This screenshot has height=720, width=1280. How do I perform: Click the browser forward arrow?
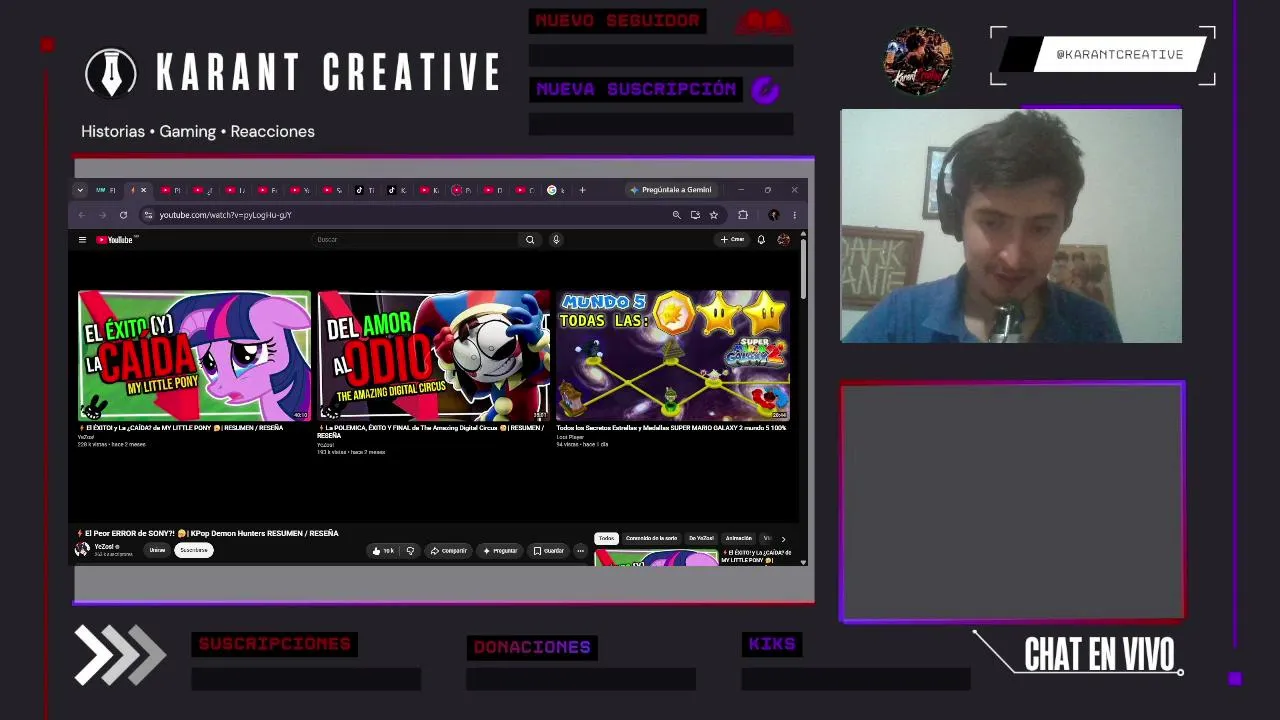pyautogui.click(x=103, y=215)
